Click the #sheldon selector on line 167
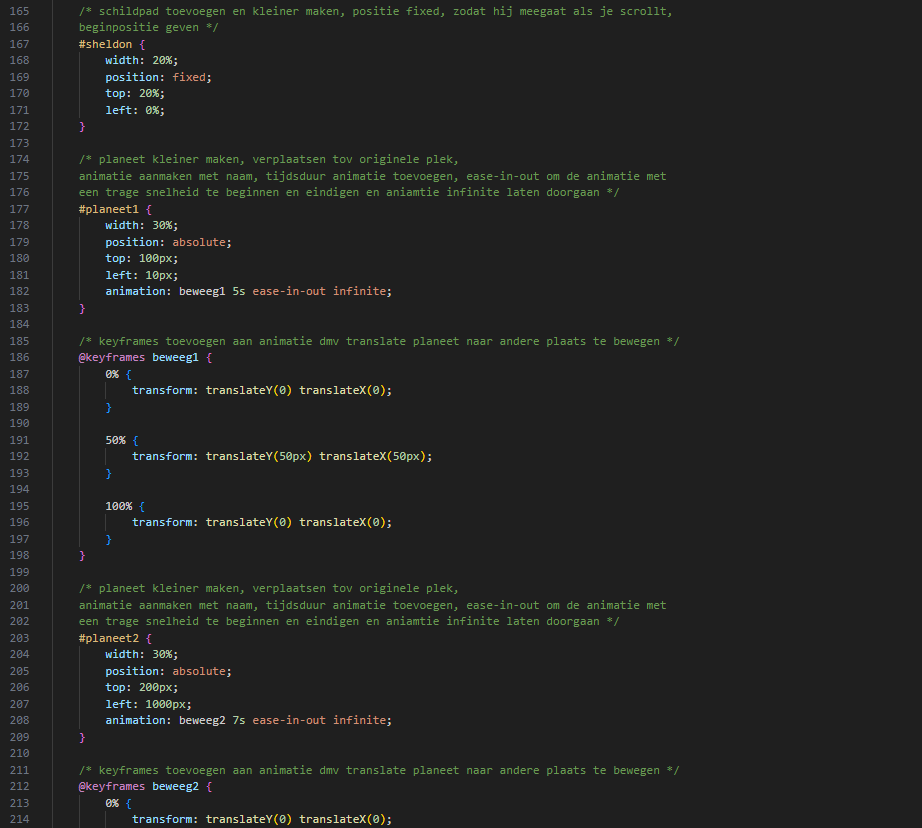Viewport: 922px width, 828px height. click(106, 44)
